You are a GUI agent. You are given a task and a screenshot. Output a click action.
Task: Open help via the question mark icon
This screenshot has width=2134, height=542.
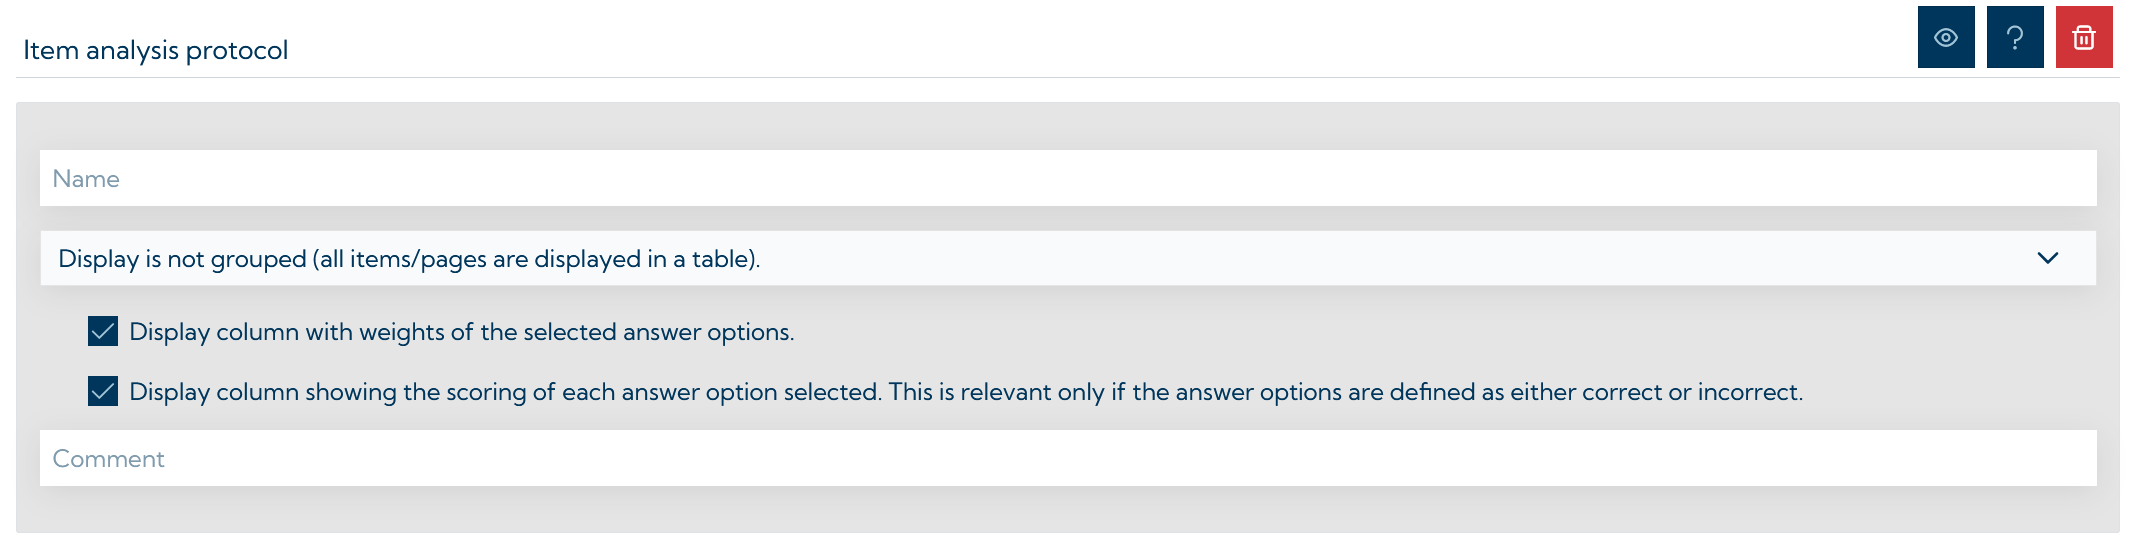tap(2014, 38)
